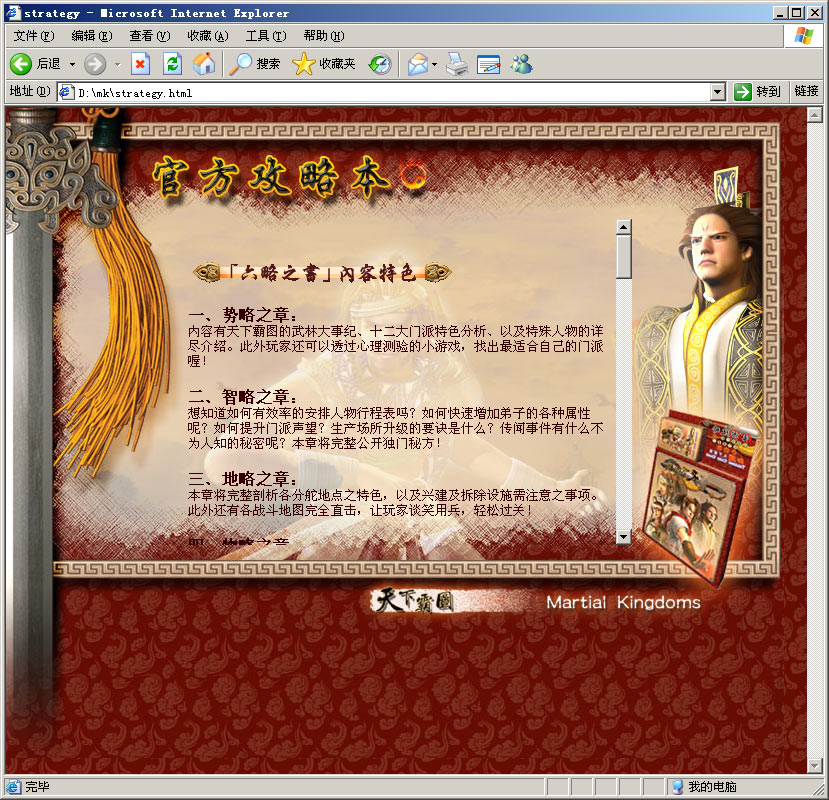The image size is (829, 800).
Task: Click the browser page scroll up arrow
Action: tap(815, 115)
